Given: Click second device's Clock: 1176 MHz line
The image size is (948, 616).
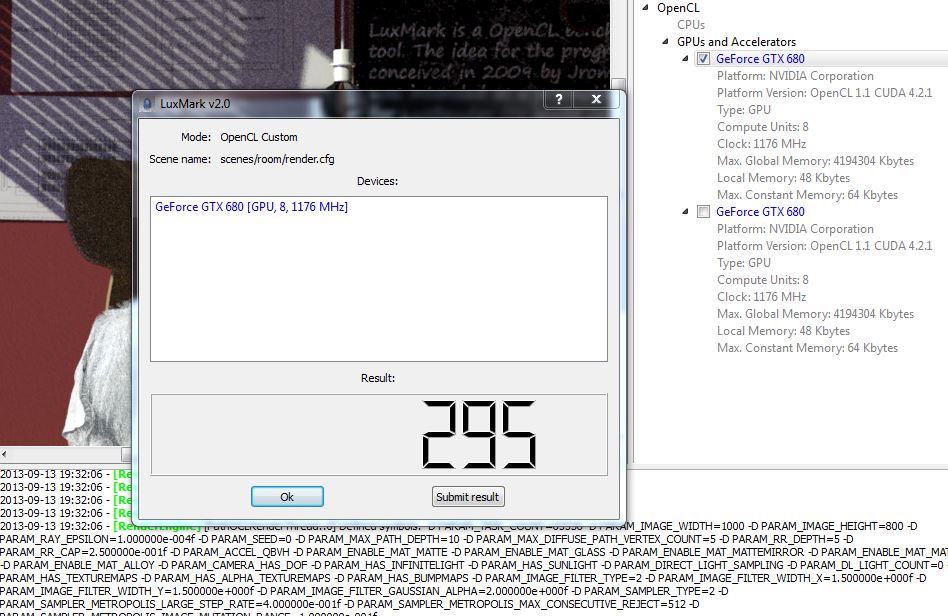Looking at the screenshot, I should pyautogui.click(x=762, y=297).
